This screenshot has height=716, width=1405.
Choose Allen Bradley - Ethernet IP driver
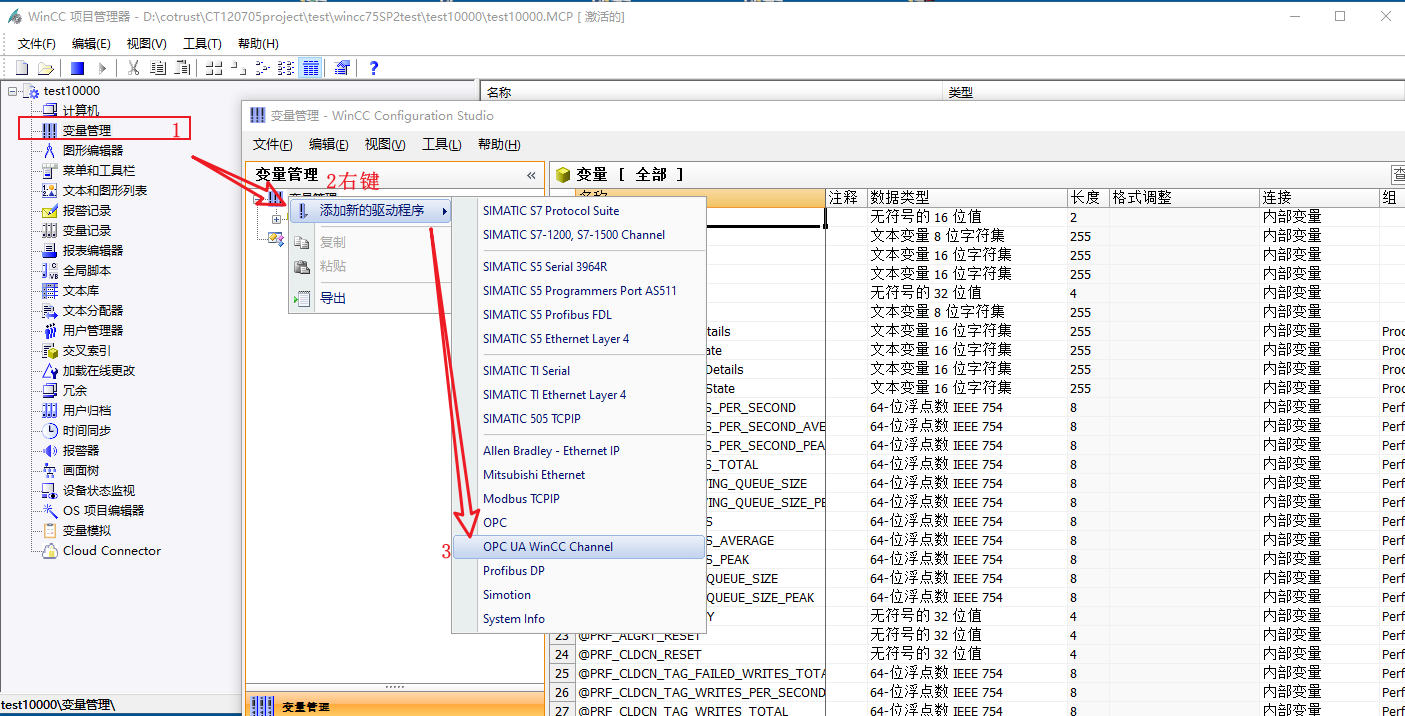click(580, 451)
